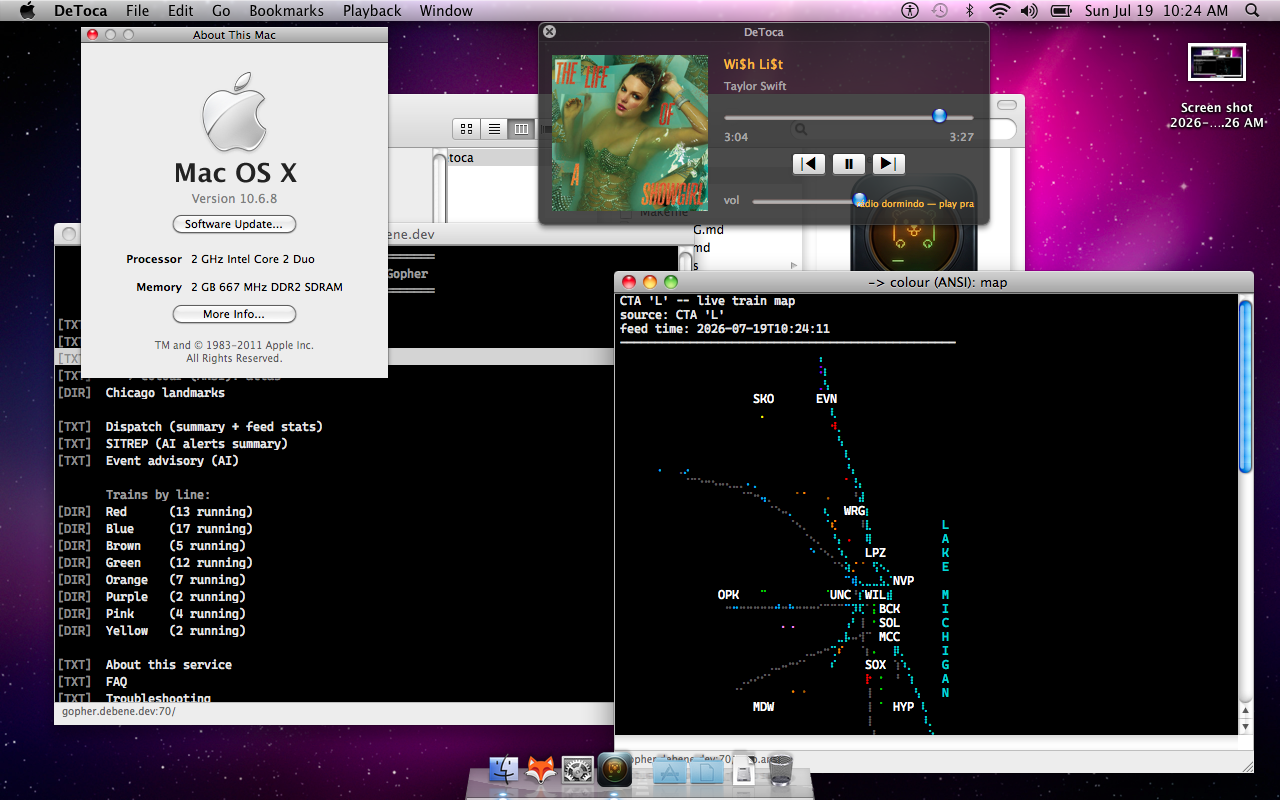This screenshot has height=800, width=1280.
Task: Open the Screen shot file on desktop
Action: (x=1217, y=86)
